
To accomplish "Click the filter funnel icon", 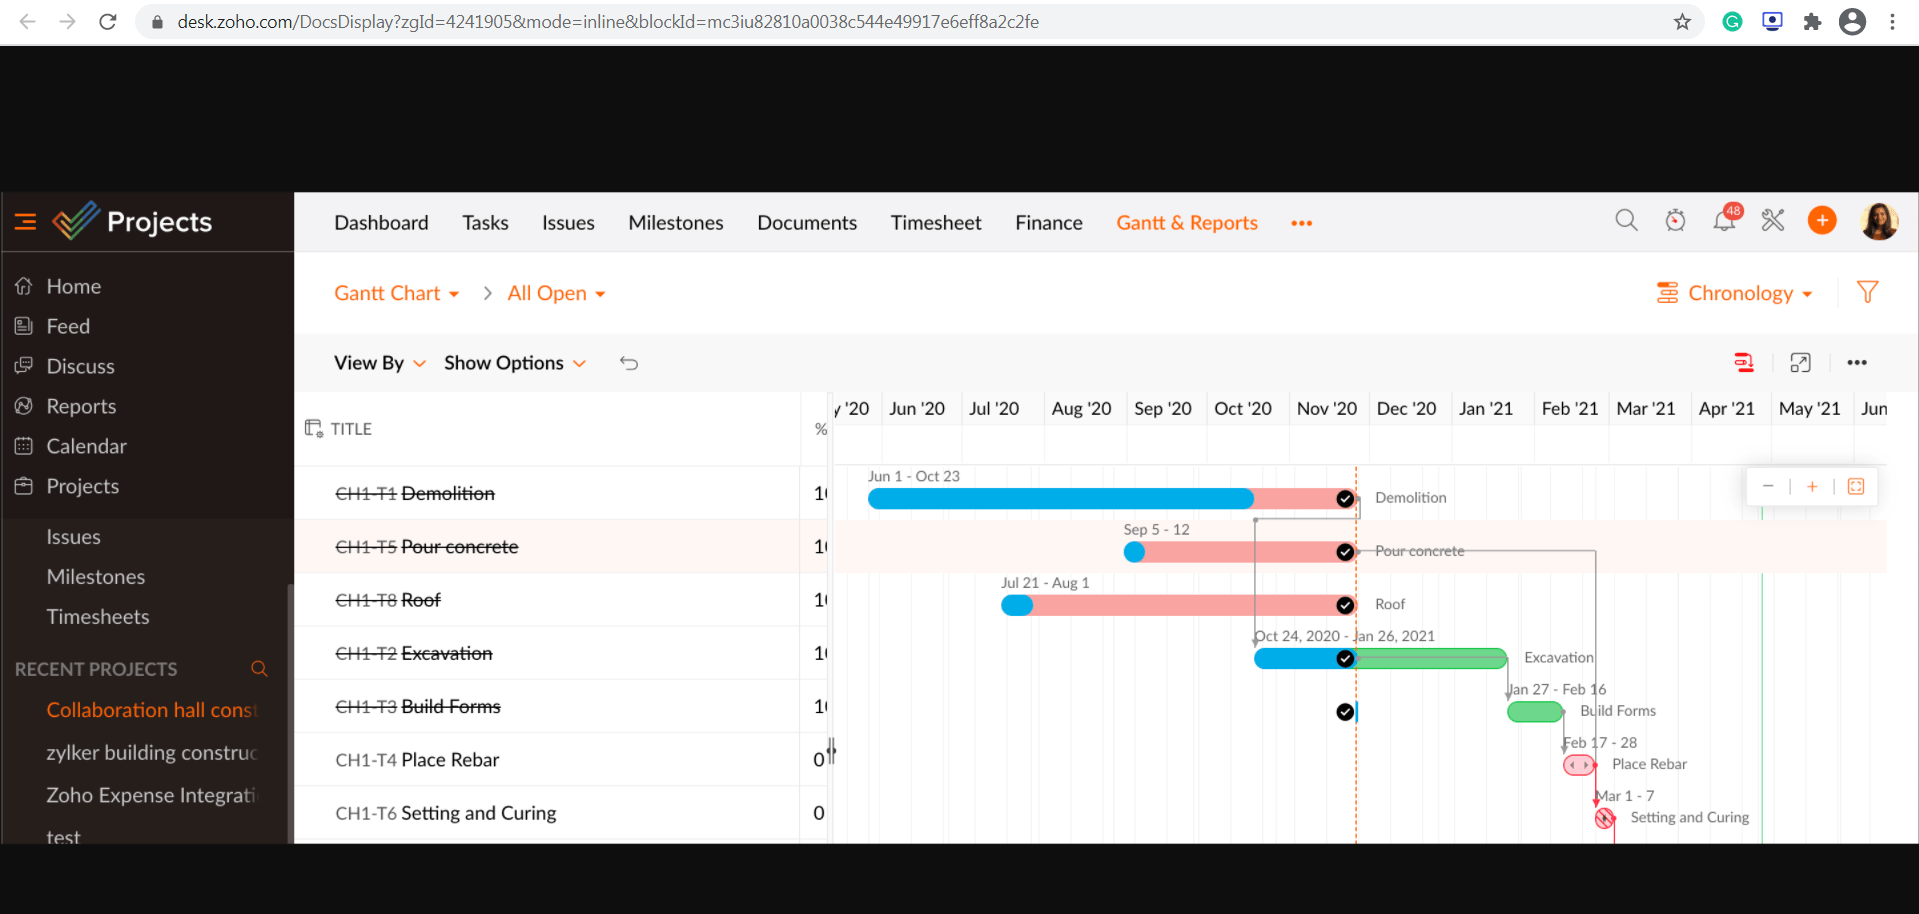I will (x=1867, y=292).
